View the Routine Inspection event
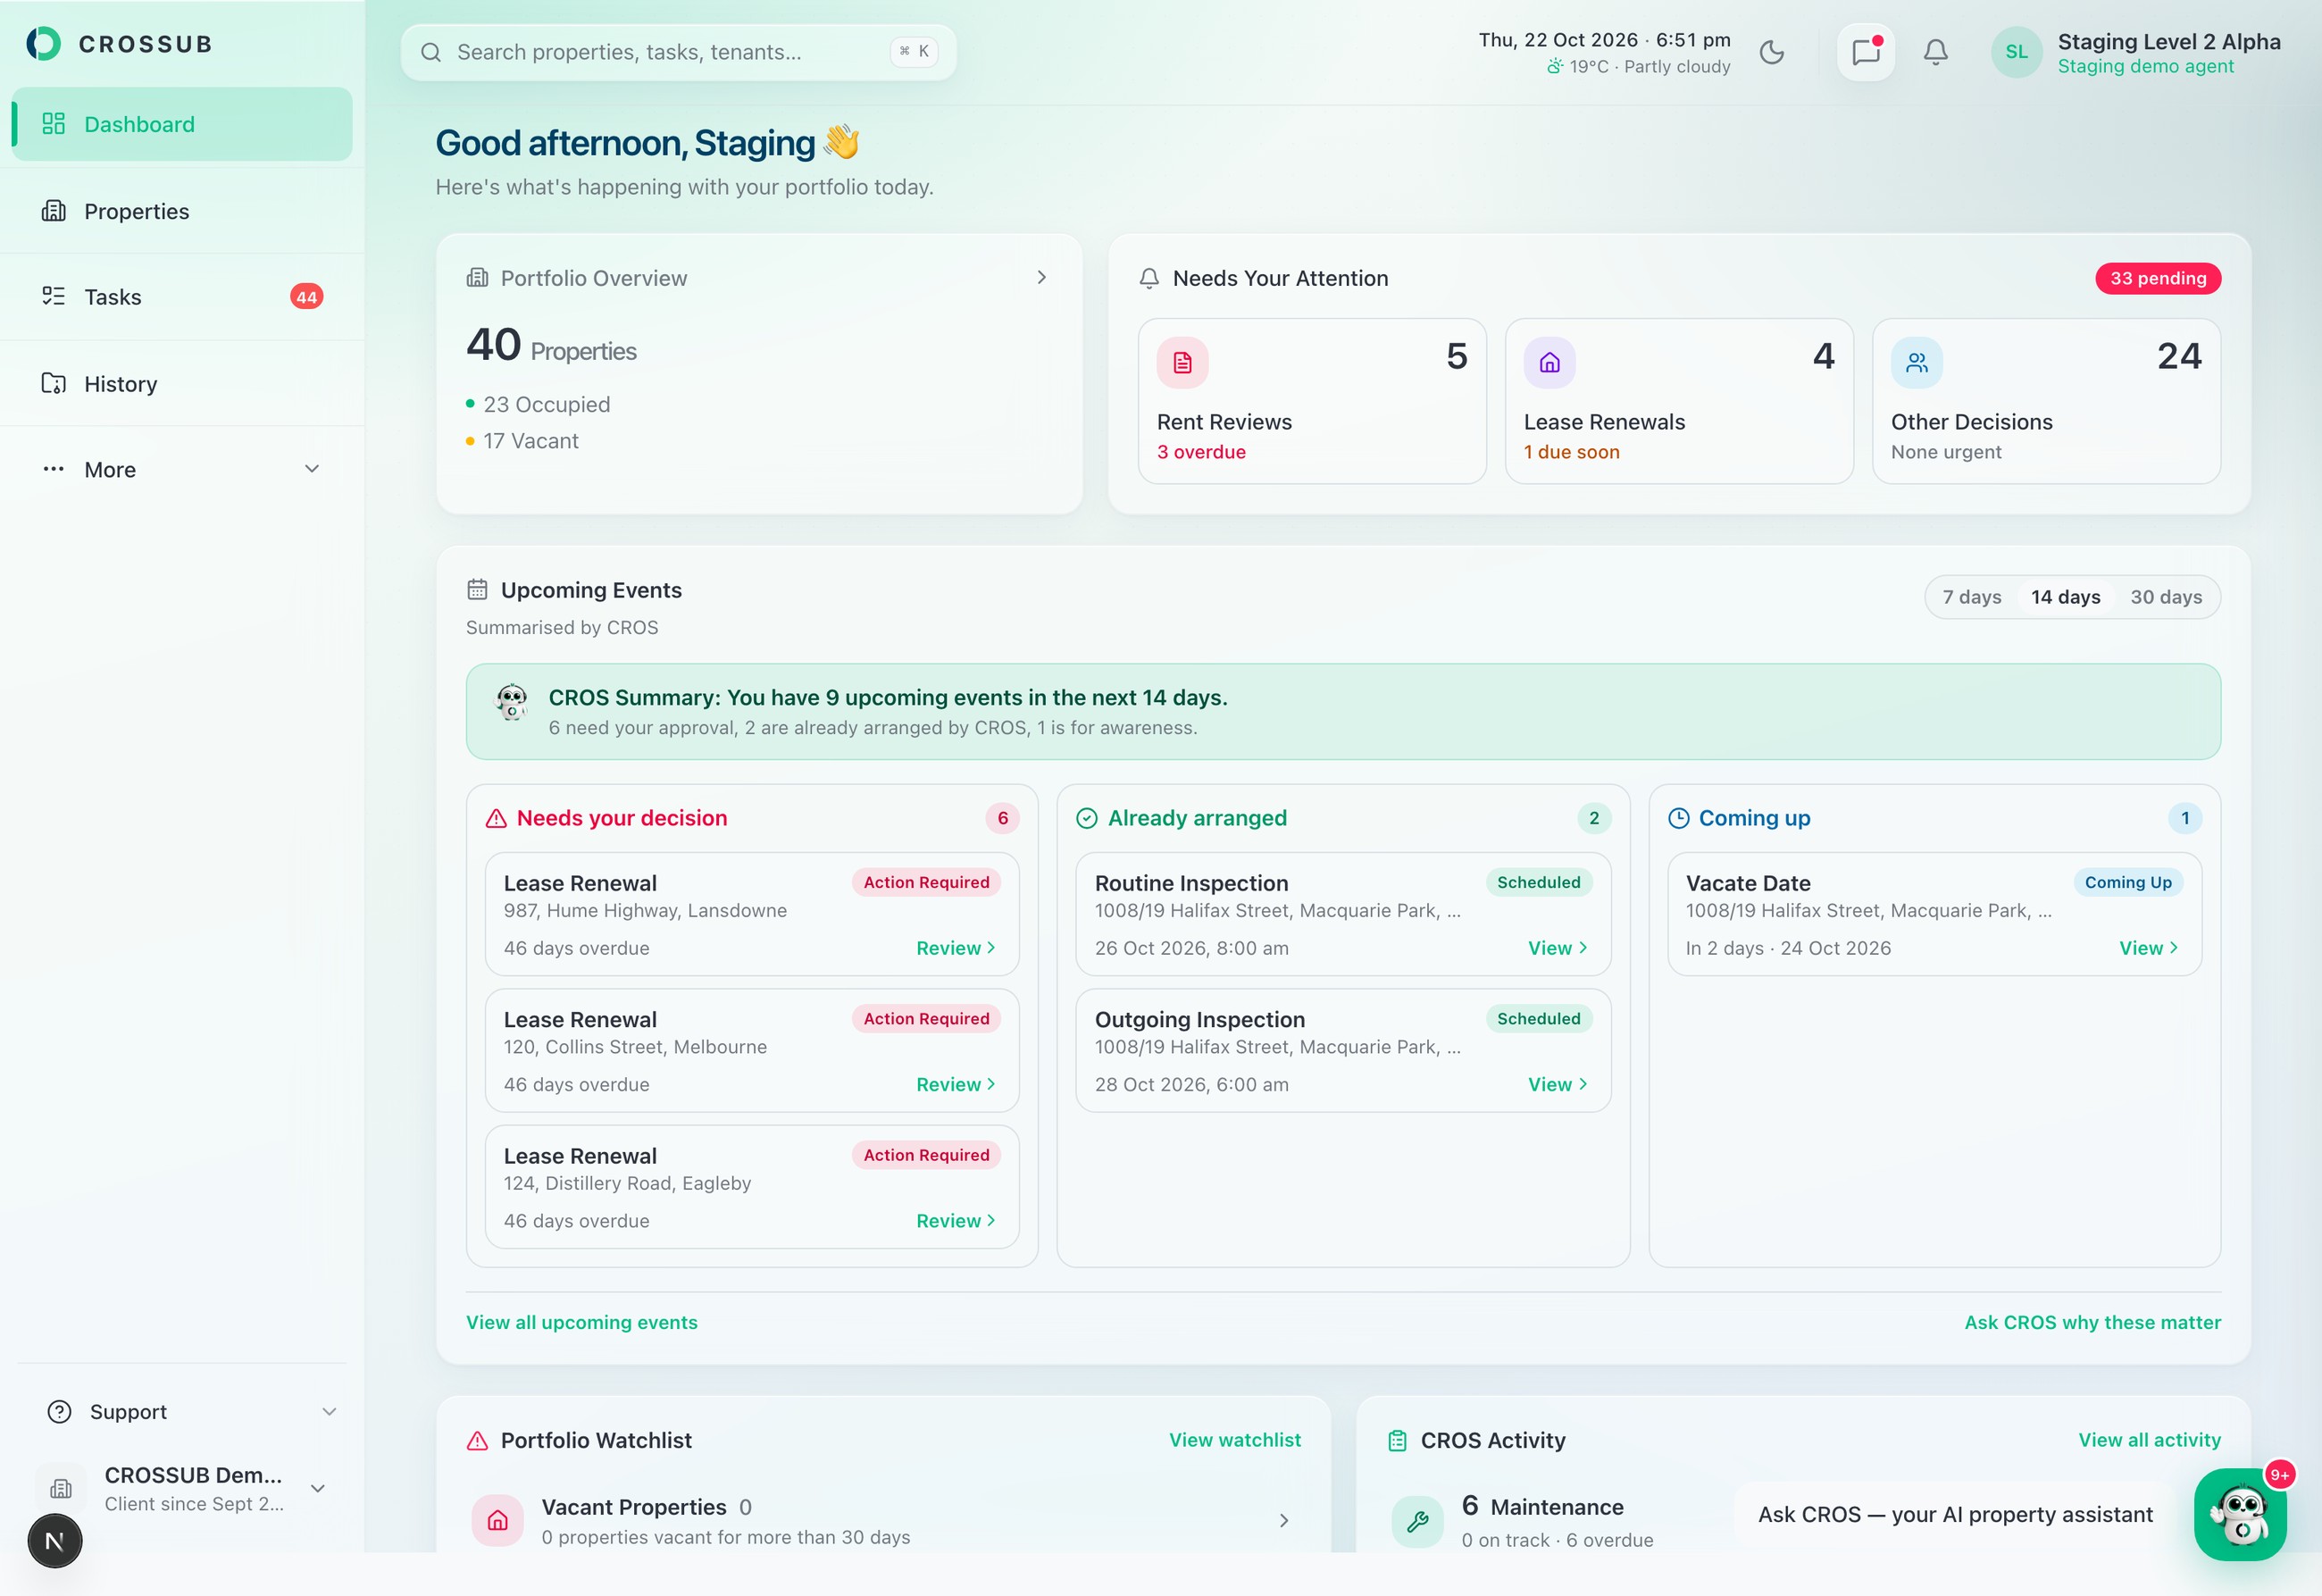Image resolution: width=2322 pixels, height=1596 pixels. click(x=1558, y=948)
